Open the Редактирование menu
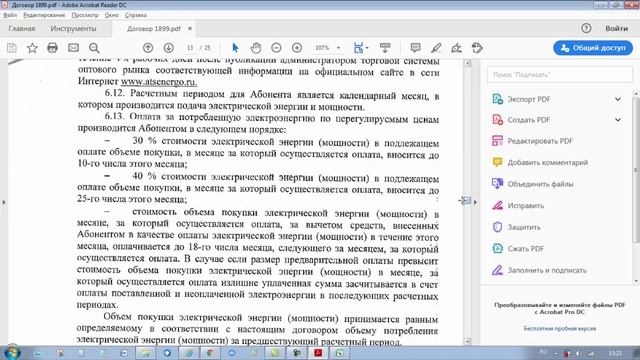The width and height of the screenshot is (640, 360). [x=44, y=15]
